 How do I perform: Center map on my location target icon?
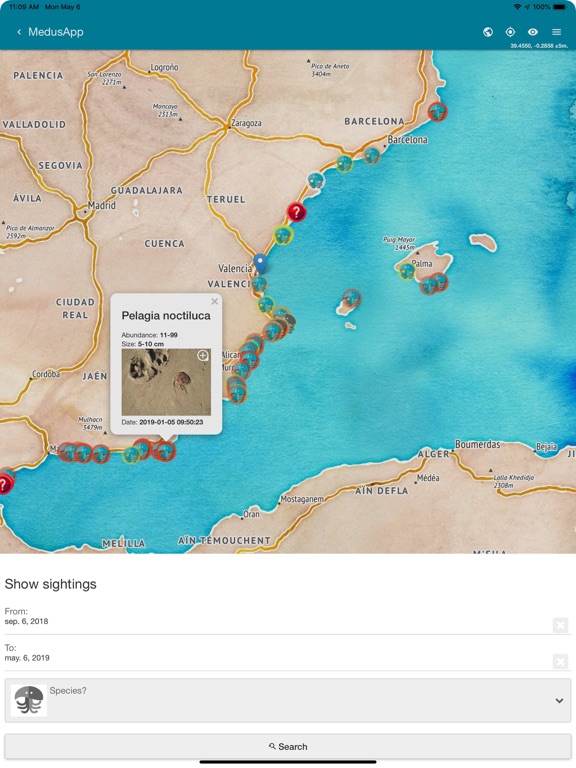point(510,32)
